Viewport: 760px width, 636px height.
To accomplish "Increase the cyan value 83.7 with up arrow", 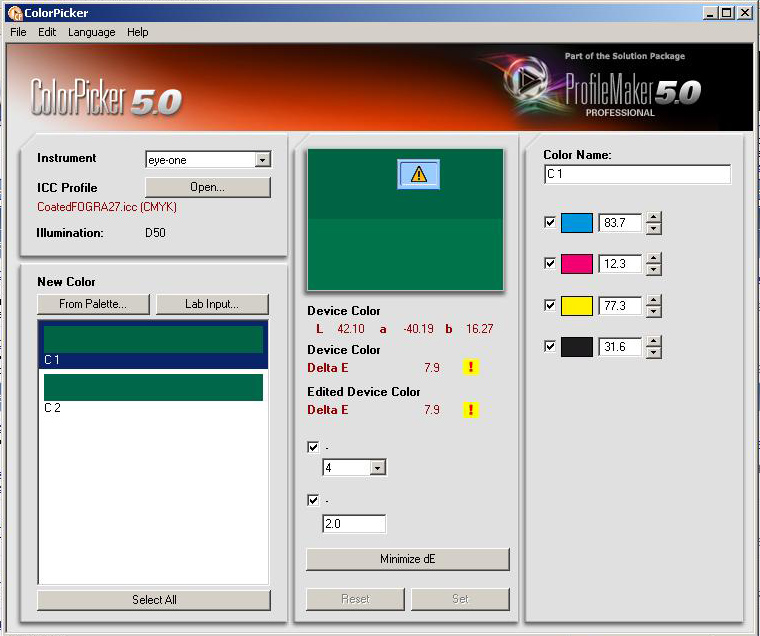I will point(654,218).
